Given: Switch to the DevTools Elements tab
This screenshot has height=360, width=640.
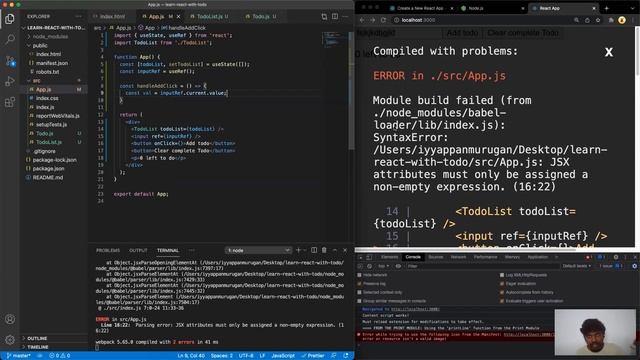Looking at the screenshot, I should (389, 257).
